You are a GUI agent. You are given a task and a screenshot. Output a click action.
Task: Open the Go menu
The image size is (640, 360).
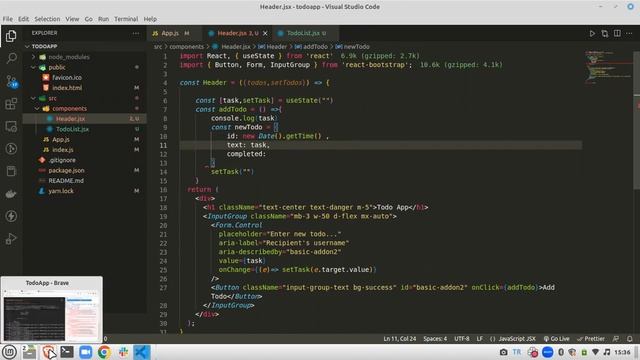pos(89,19)
